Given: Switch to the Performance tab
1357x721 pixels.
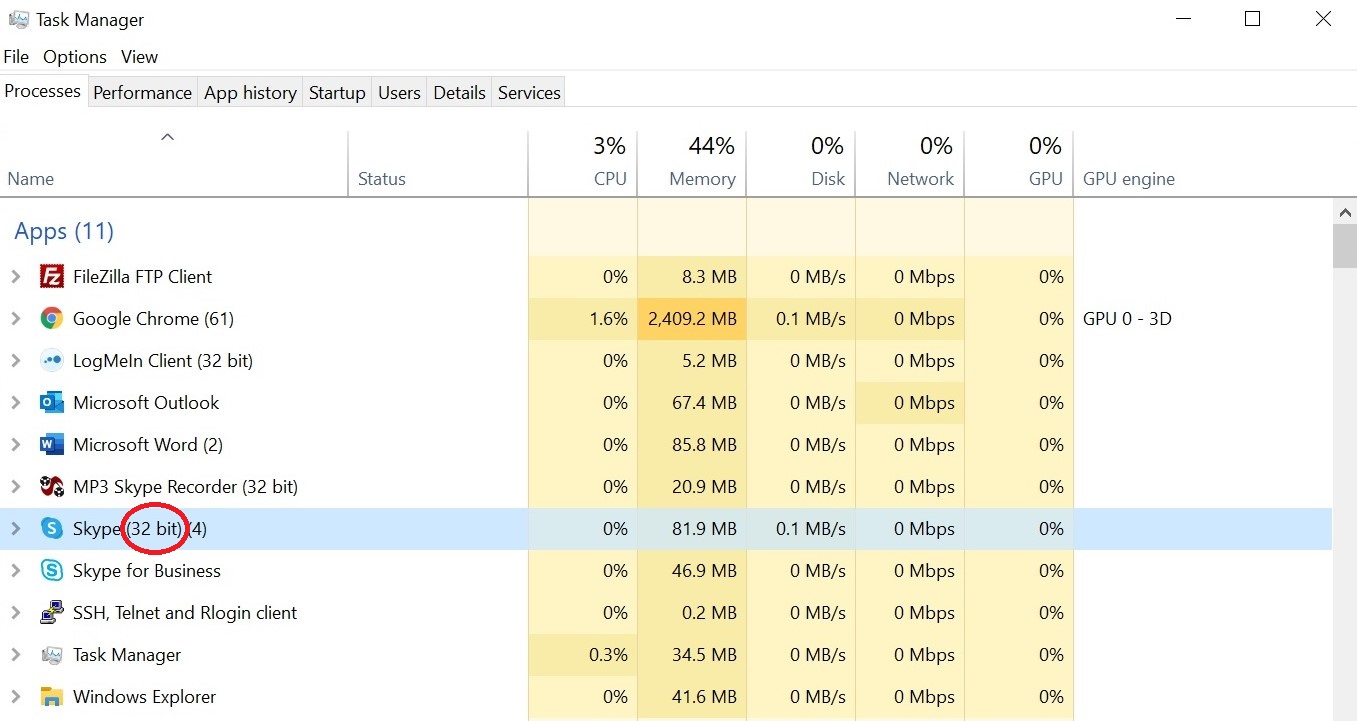Looking at the screenshot, I should (x=142, y=92).
